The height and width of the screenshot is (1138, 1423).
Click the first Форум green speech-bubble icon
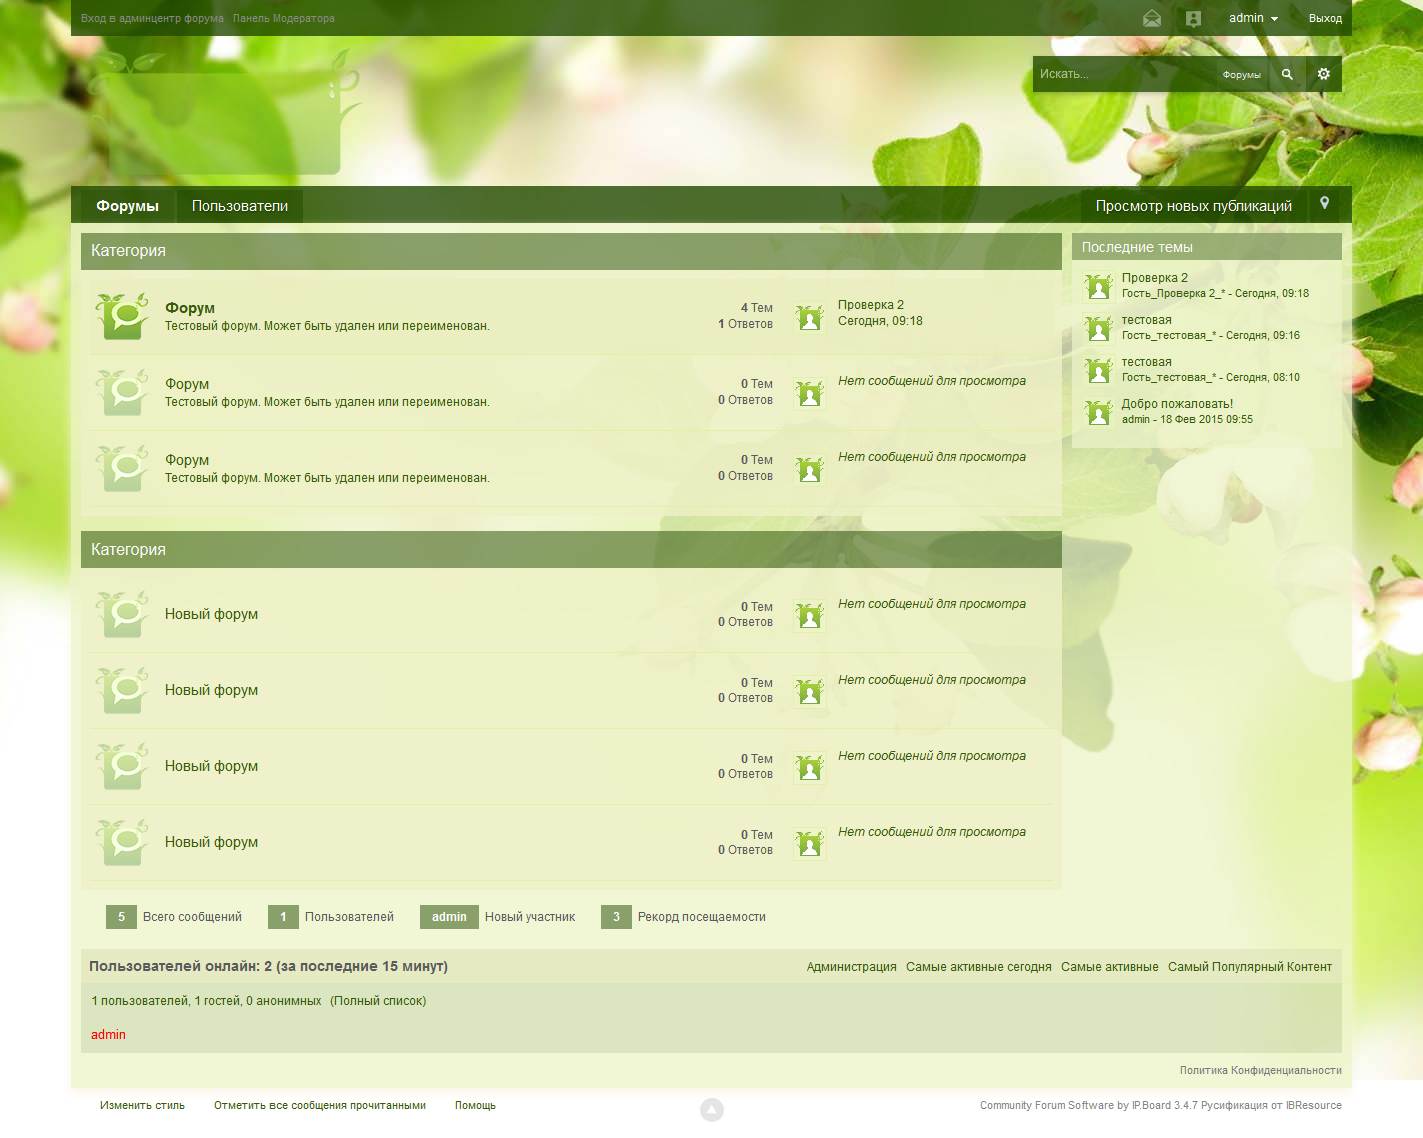tap(123, 316)
